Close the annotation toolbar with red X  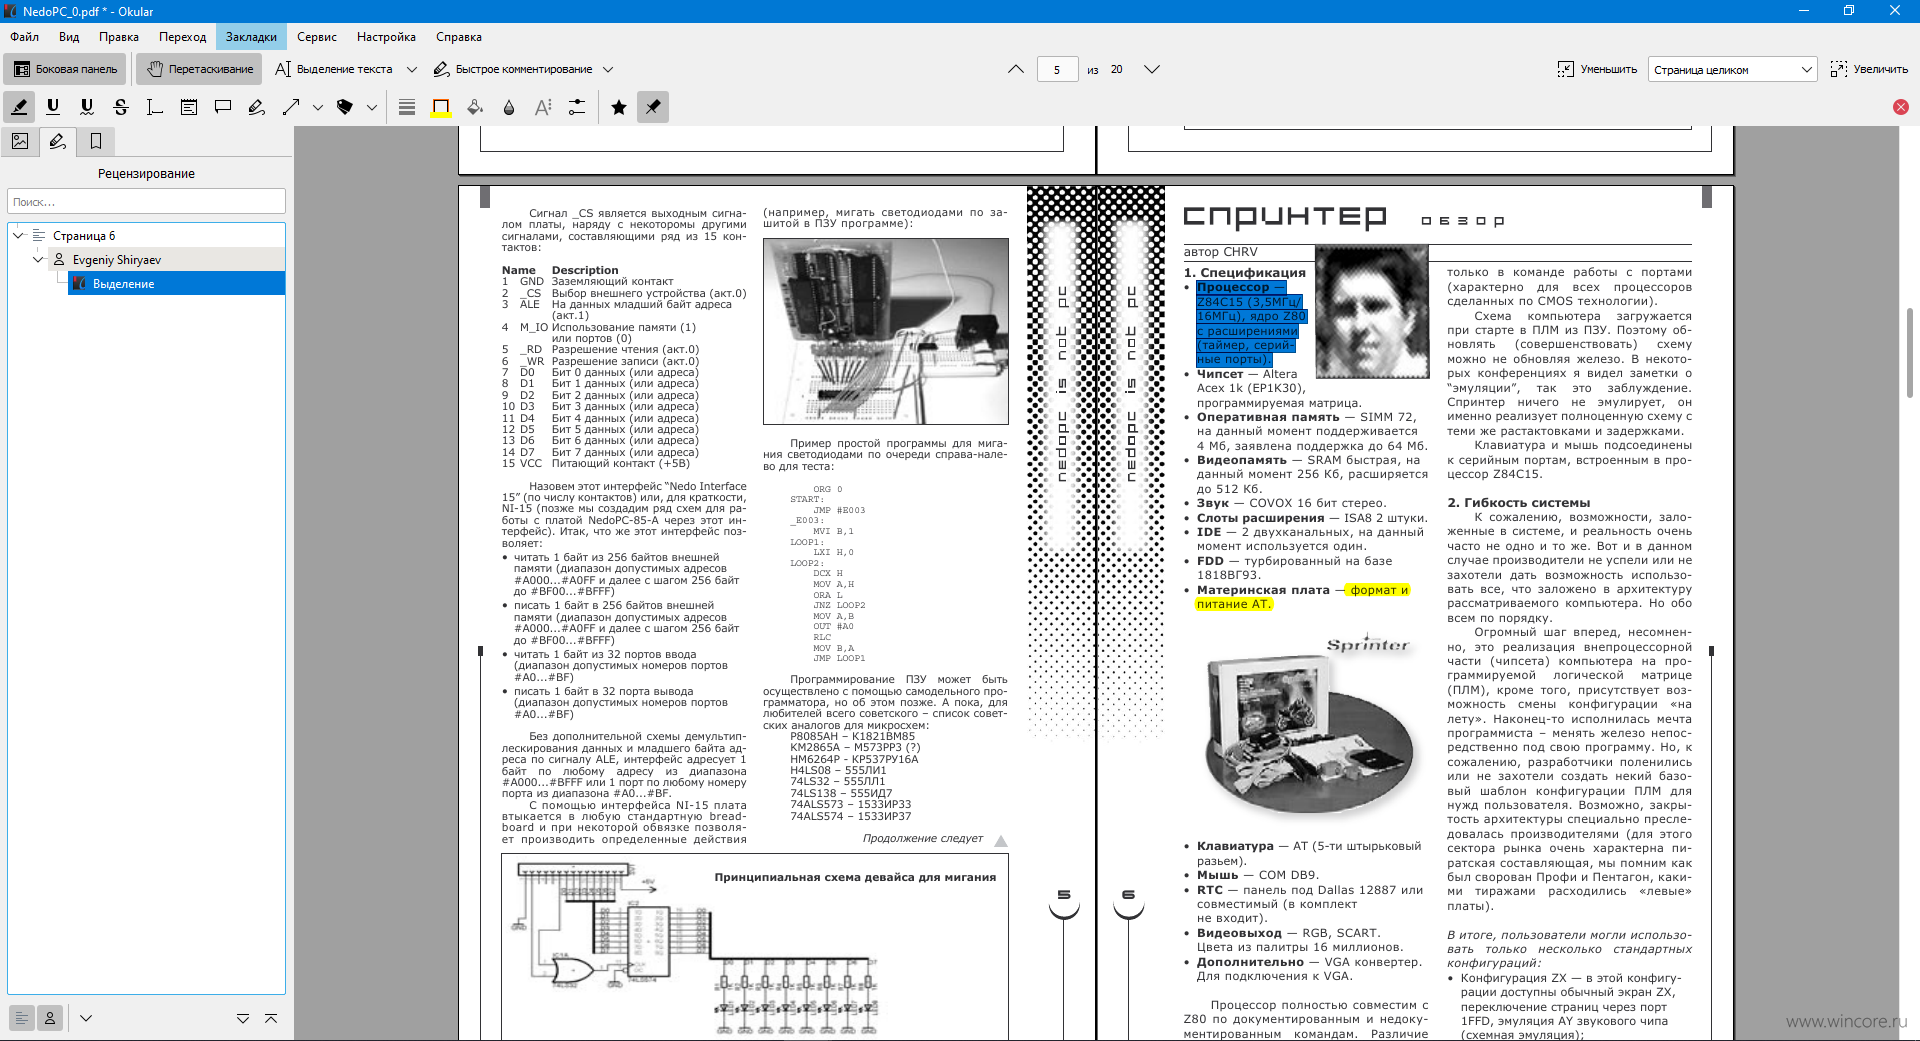pos(1901,107)
